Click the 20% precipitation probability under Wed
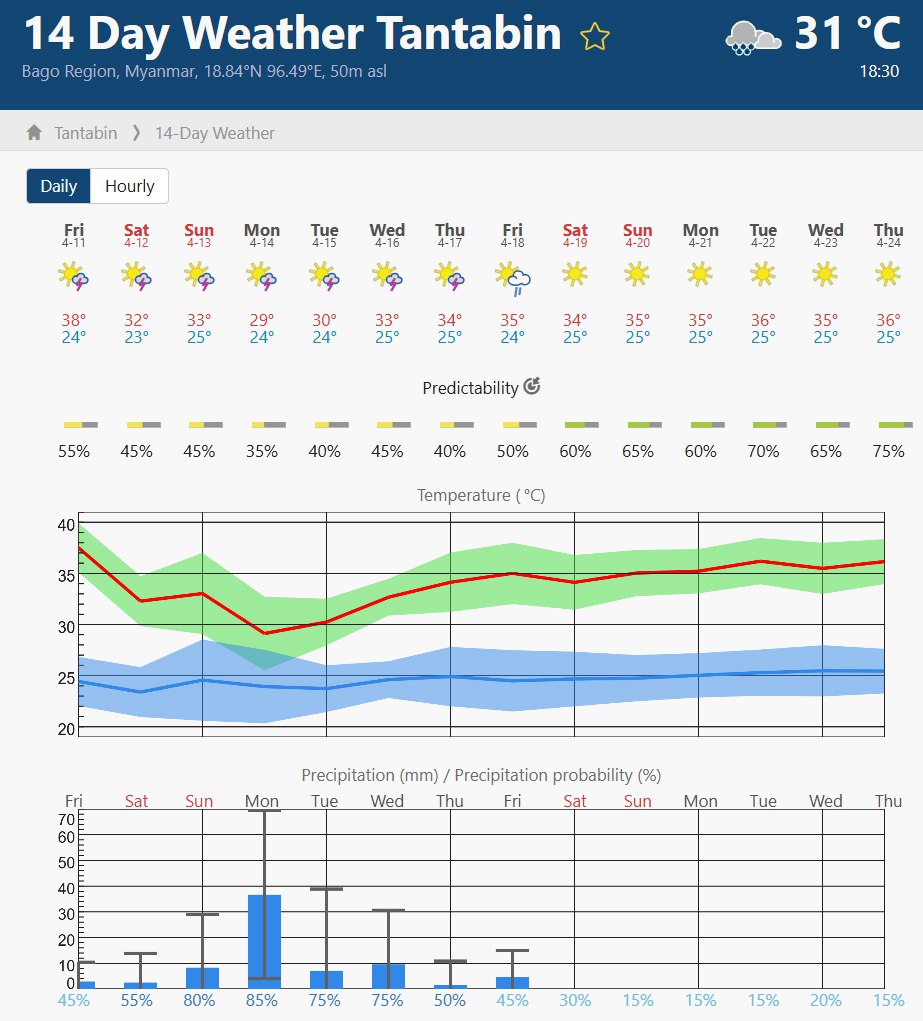This screenshot has height=1021, width=923. [x=826, y=1000]
